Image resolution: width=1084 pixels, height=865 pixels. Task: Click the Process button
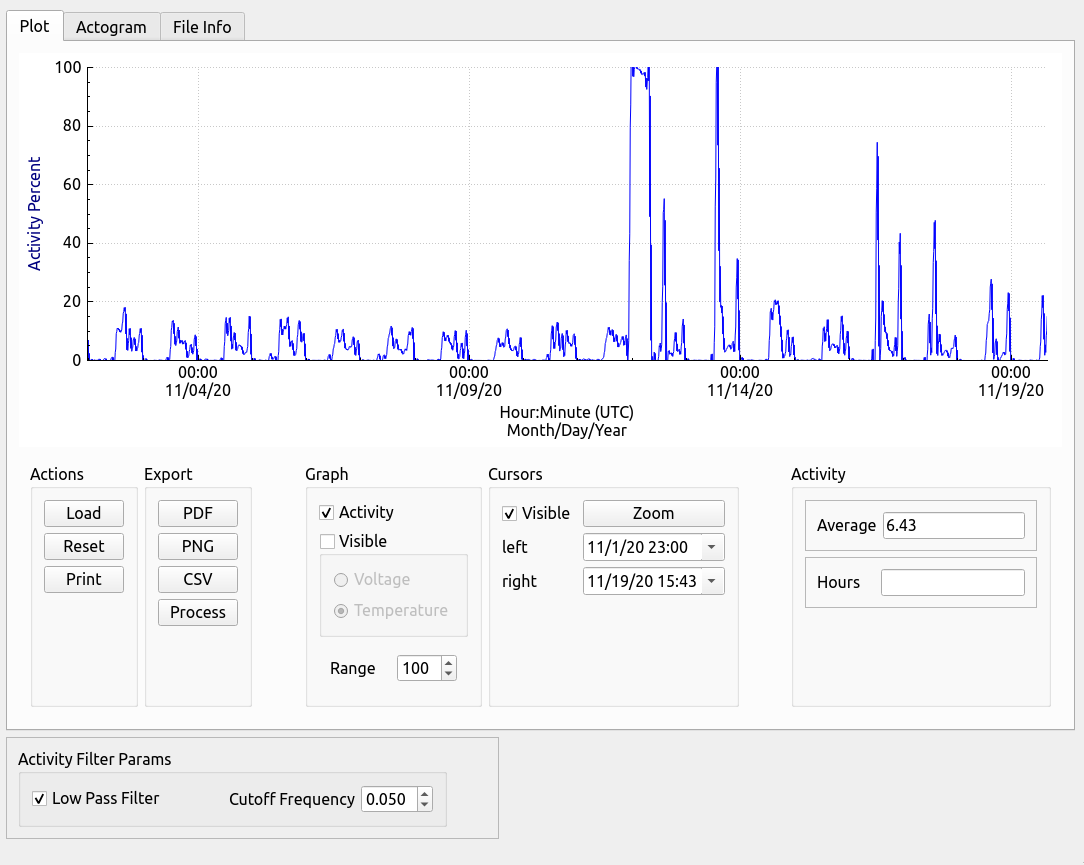[x=198, y=613]
